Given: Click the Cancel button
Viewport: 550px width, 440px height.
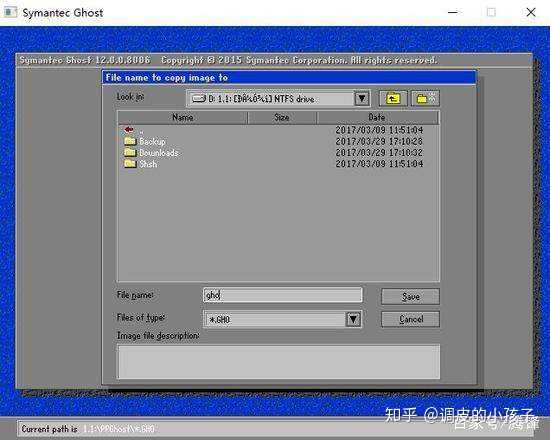Looking at the screenshot, I should click(410, 319).
